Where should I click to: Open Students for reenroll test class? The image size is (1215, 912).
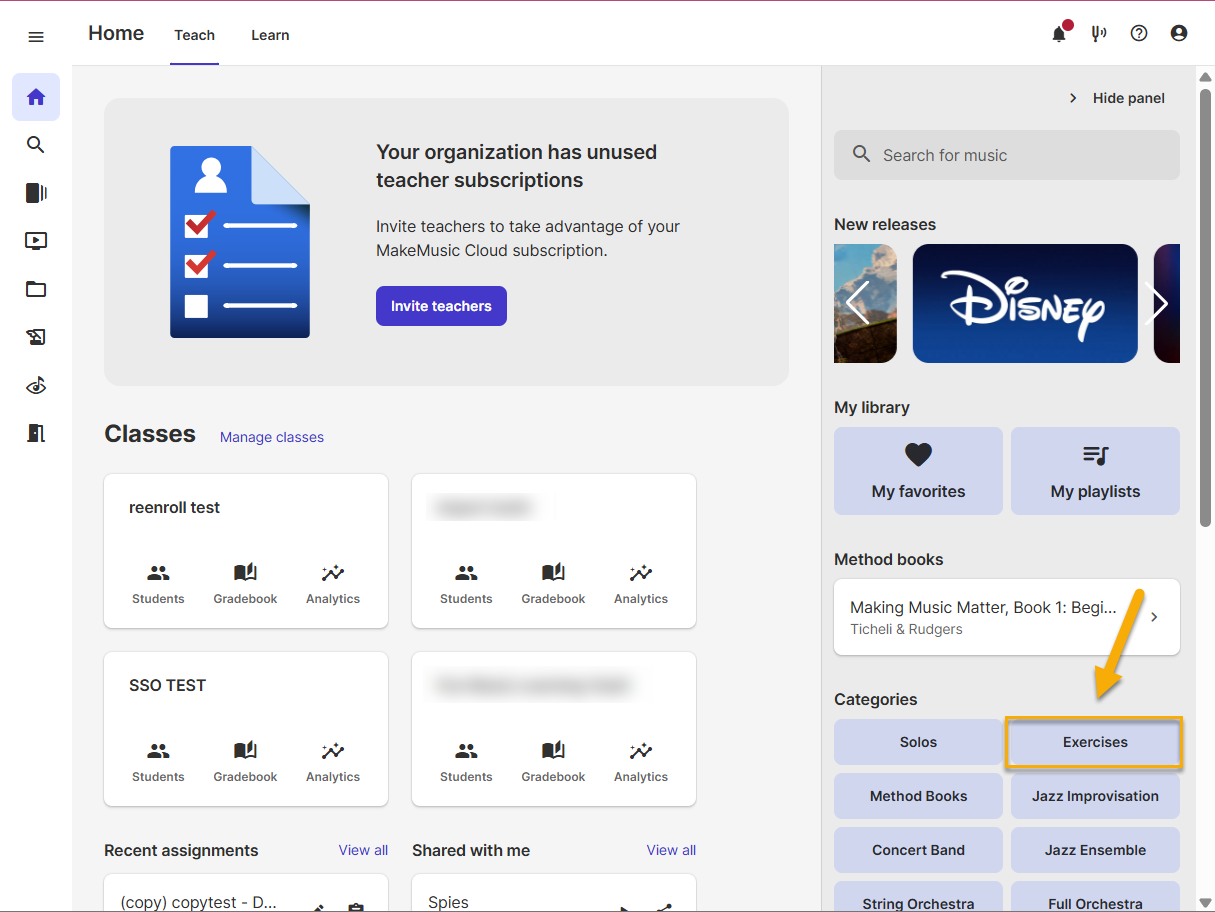coord(158,584)
